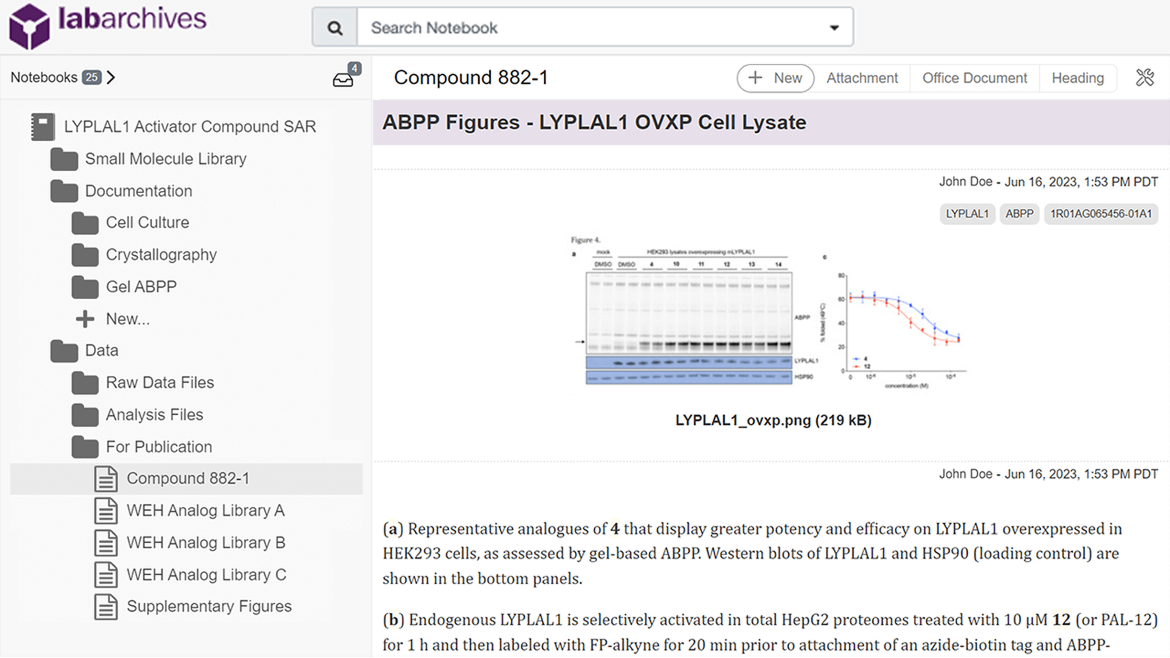Click the magnifying glass search icon
Screen dimensions: 1170x658
tap(334, 26)
